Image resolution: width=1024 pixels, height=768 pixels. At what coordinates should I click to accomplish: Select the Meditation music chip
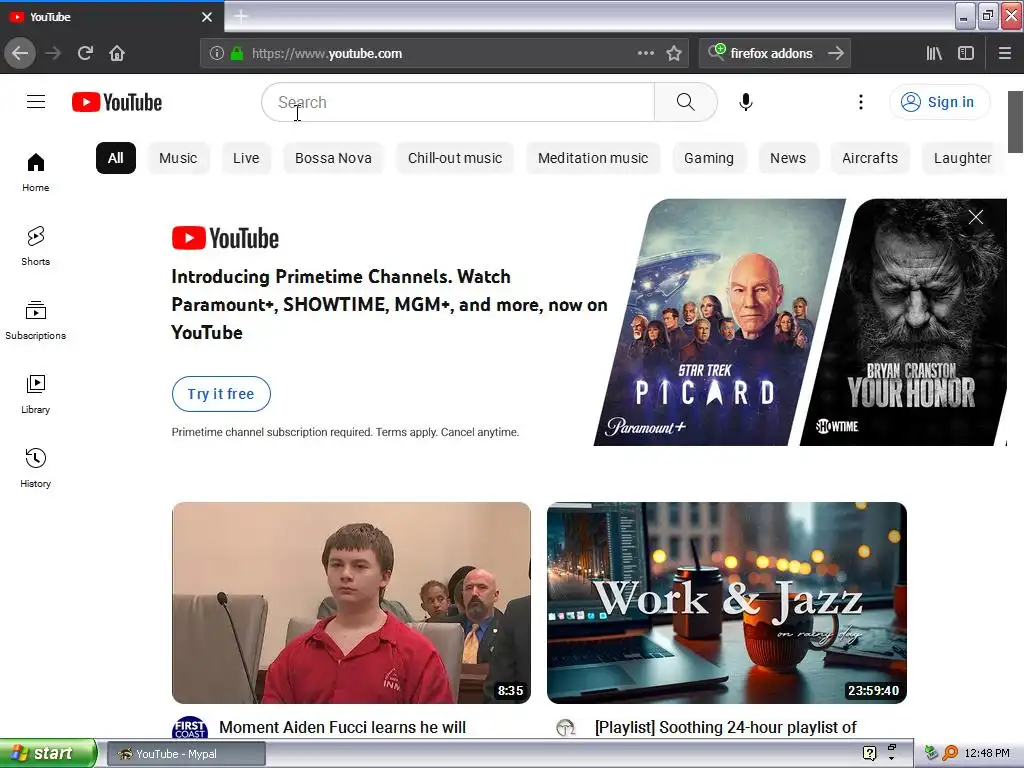593,158
